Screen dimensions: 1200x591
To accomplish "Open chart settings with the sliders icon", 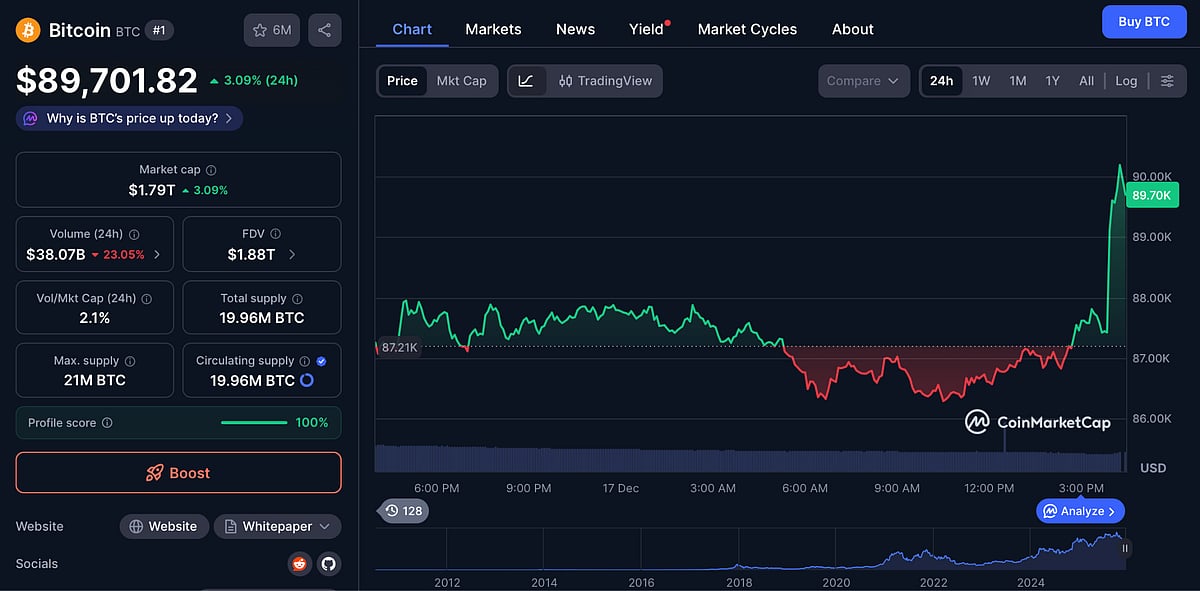I will click(1167, 81).
